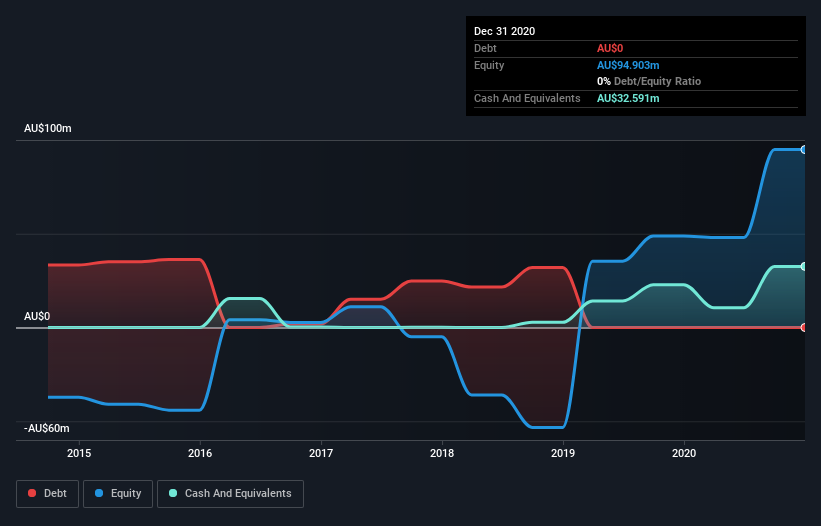Click the 2016 x-axis label

tap(200, 453)
